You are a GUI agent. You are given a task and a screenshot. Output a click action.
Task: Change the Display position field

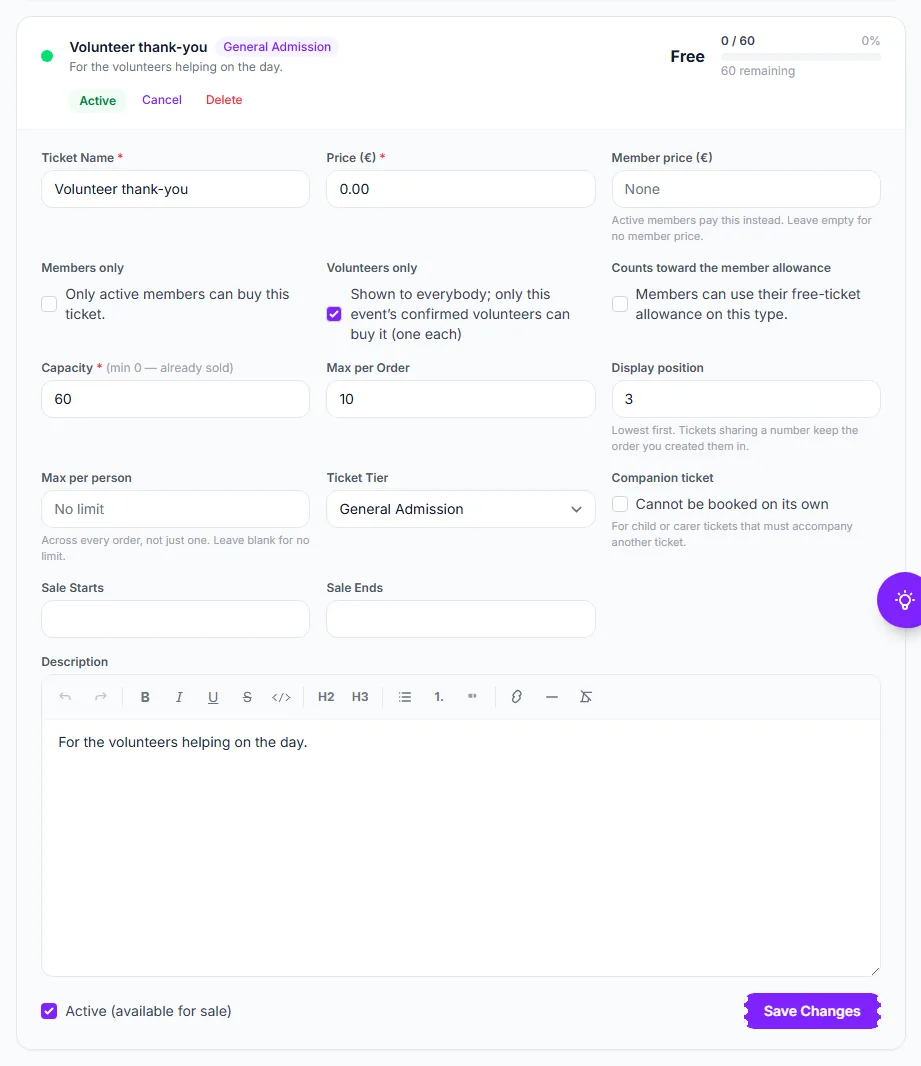pyautogui.click(x=746, y=399)
